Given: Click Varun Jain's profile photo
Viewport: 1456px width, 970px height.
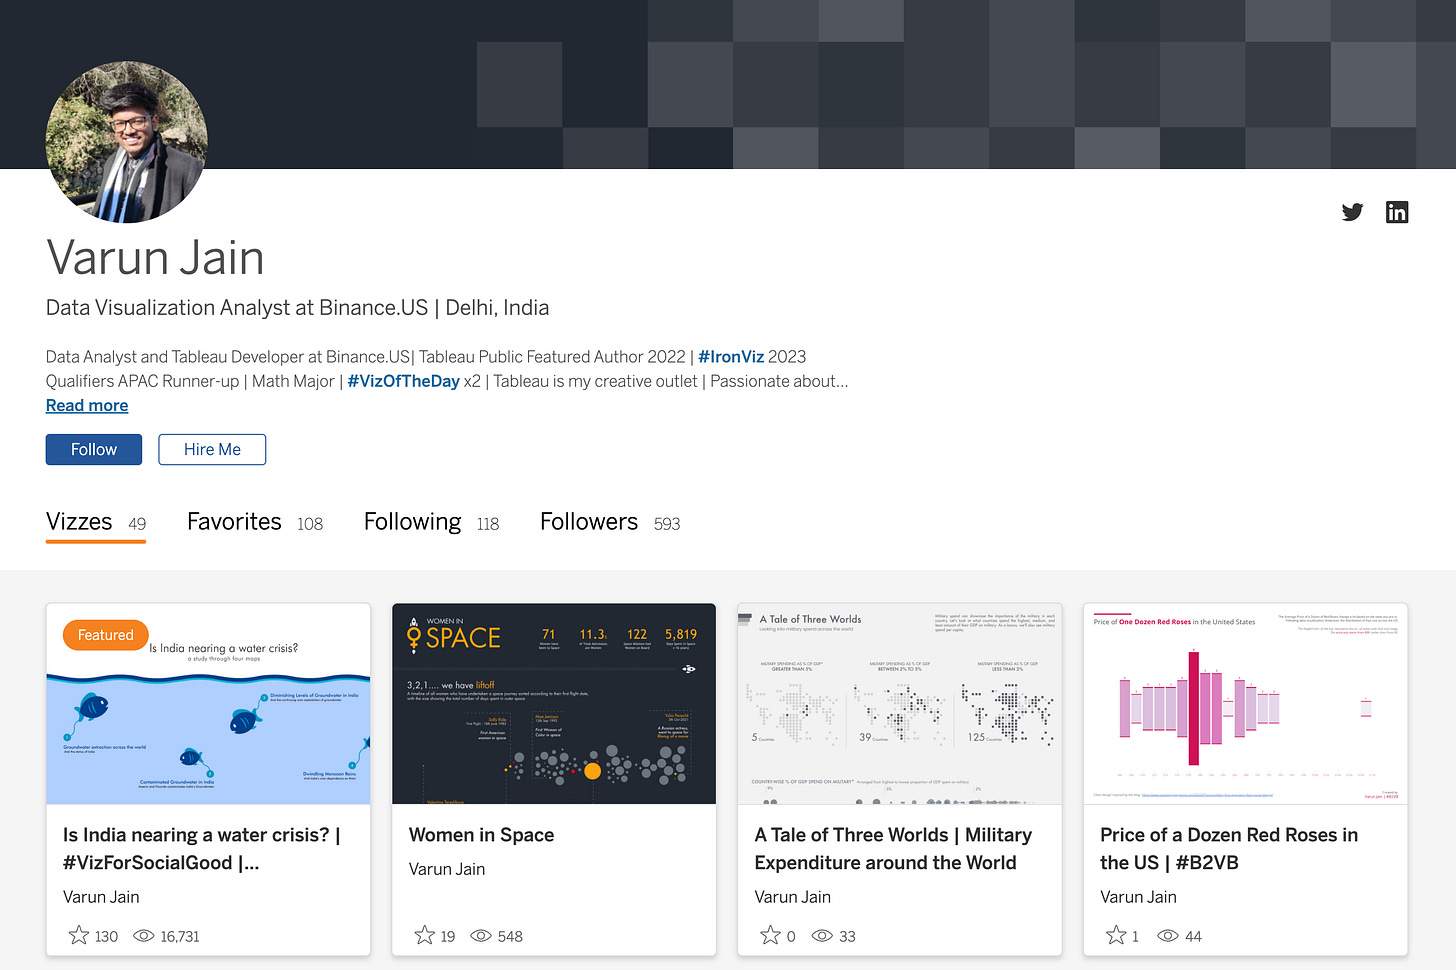Looking at the screenshot, I should pos(126,141).
